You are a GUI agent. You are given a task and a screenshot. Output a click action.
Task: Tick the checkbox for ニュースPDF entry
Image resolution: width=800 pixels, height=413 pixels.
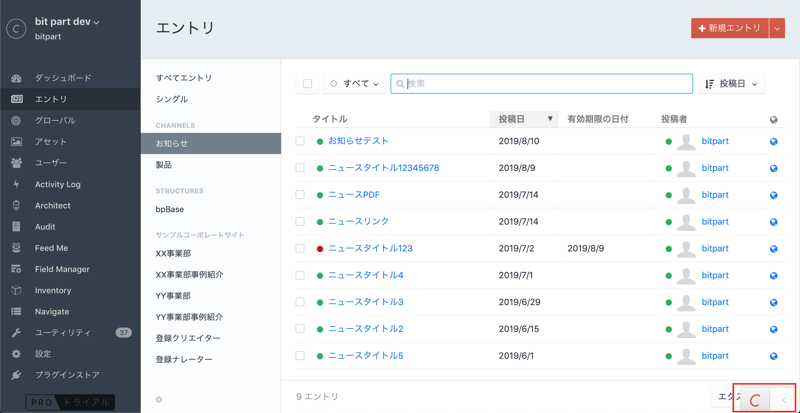(300, 195)
